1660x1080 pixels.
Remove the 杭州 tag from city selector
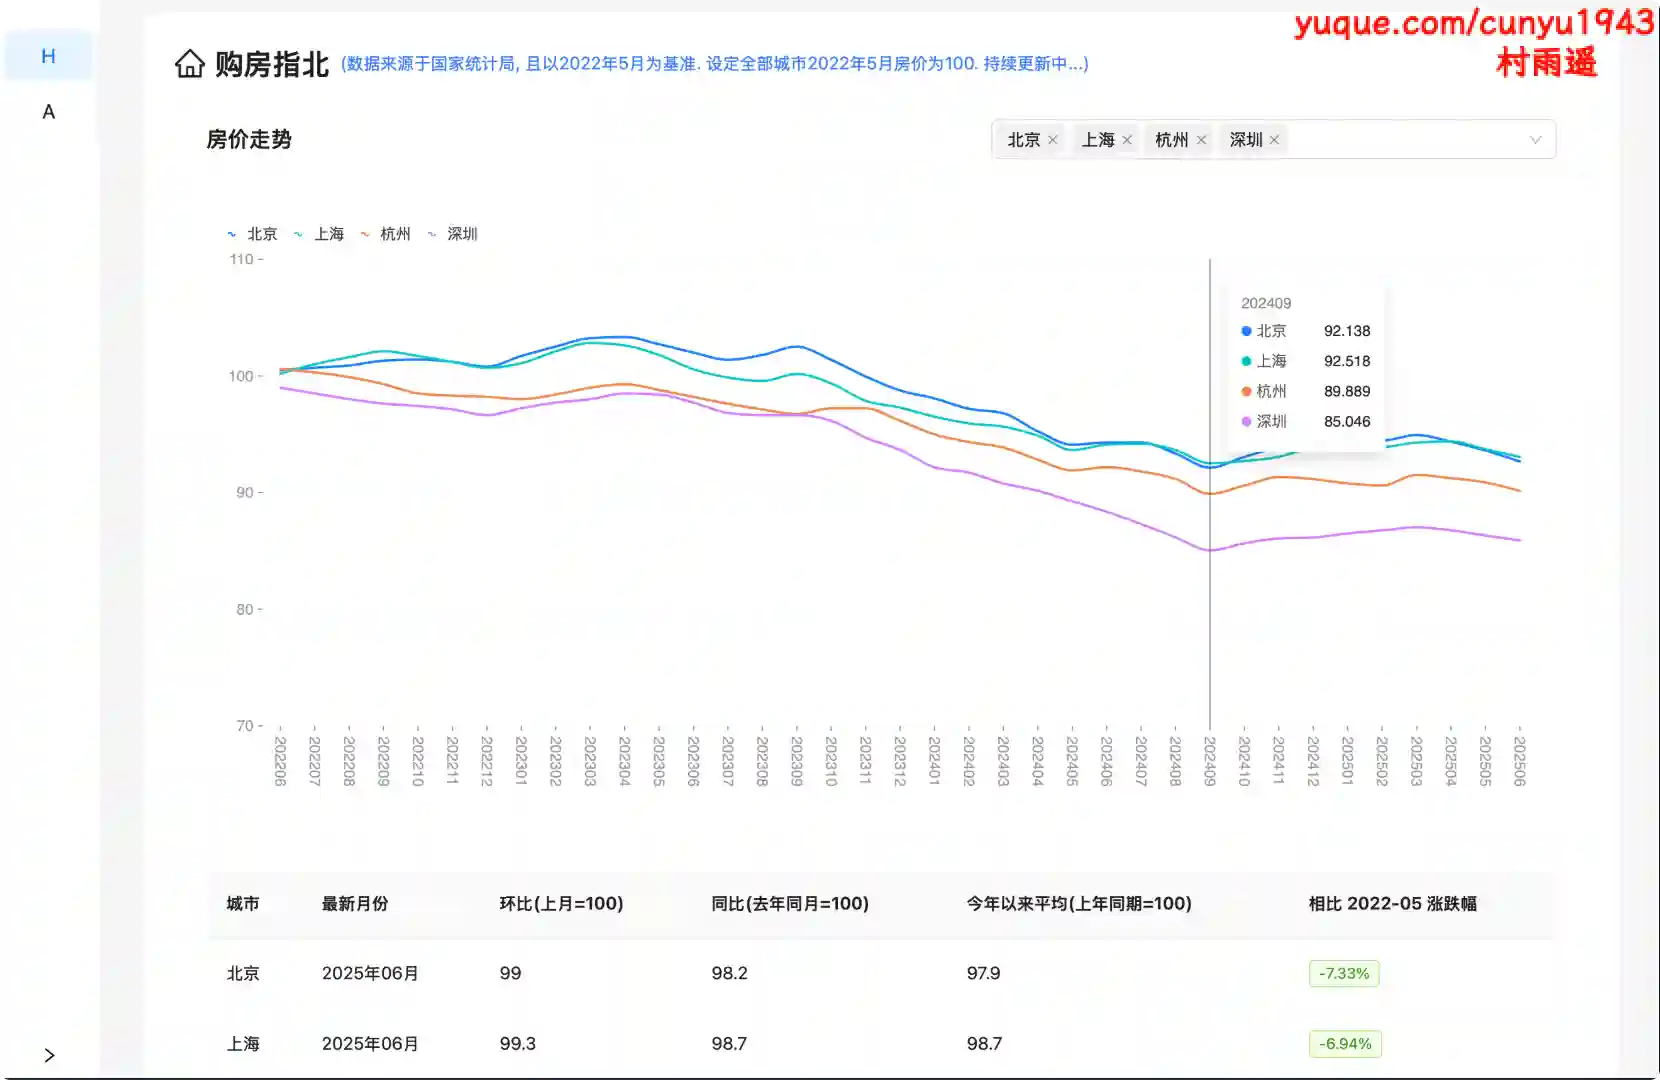[1201, 140]
